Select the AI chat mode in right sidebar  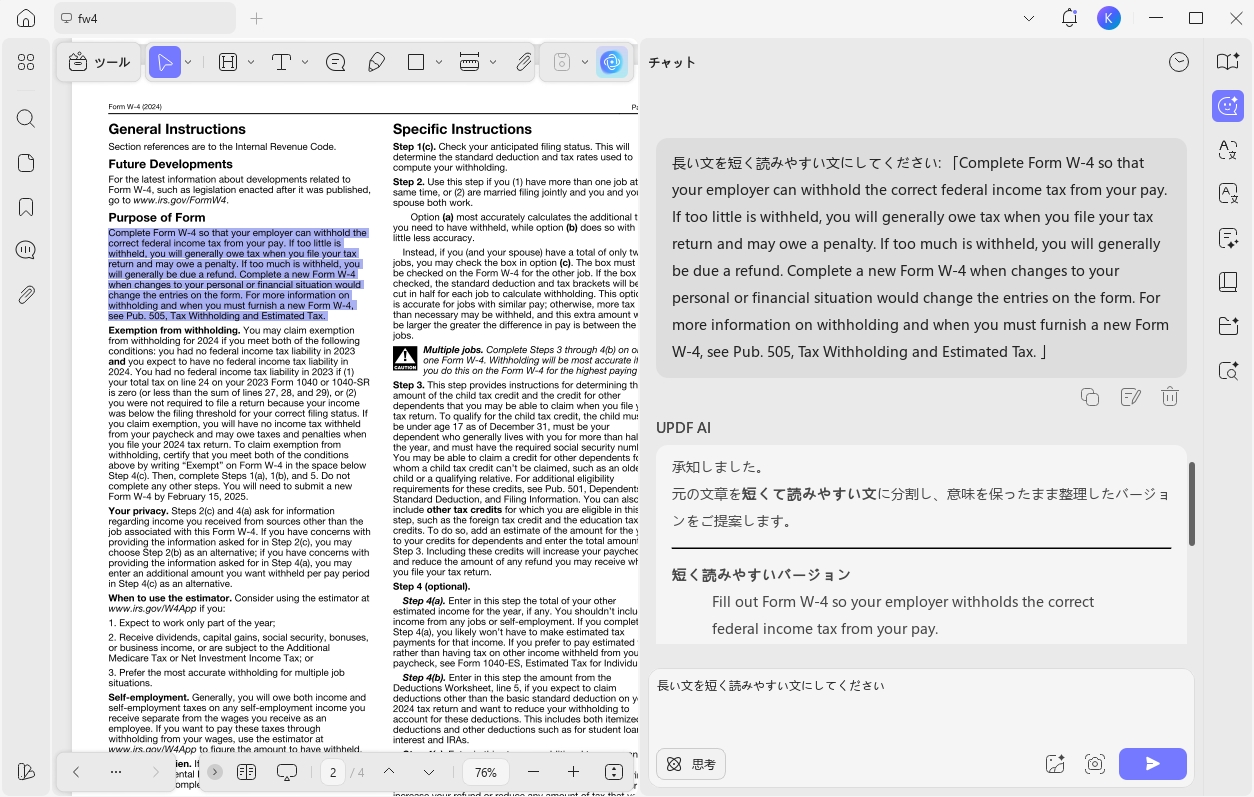pyautogui.click(x=1228, y=105)
